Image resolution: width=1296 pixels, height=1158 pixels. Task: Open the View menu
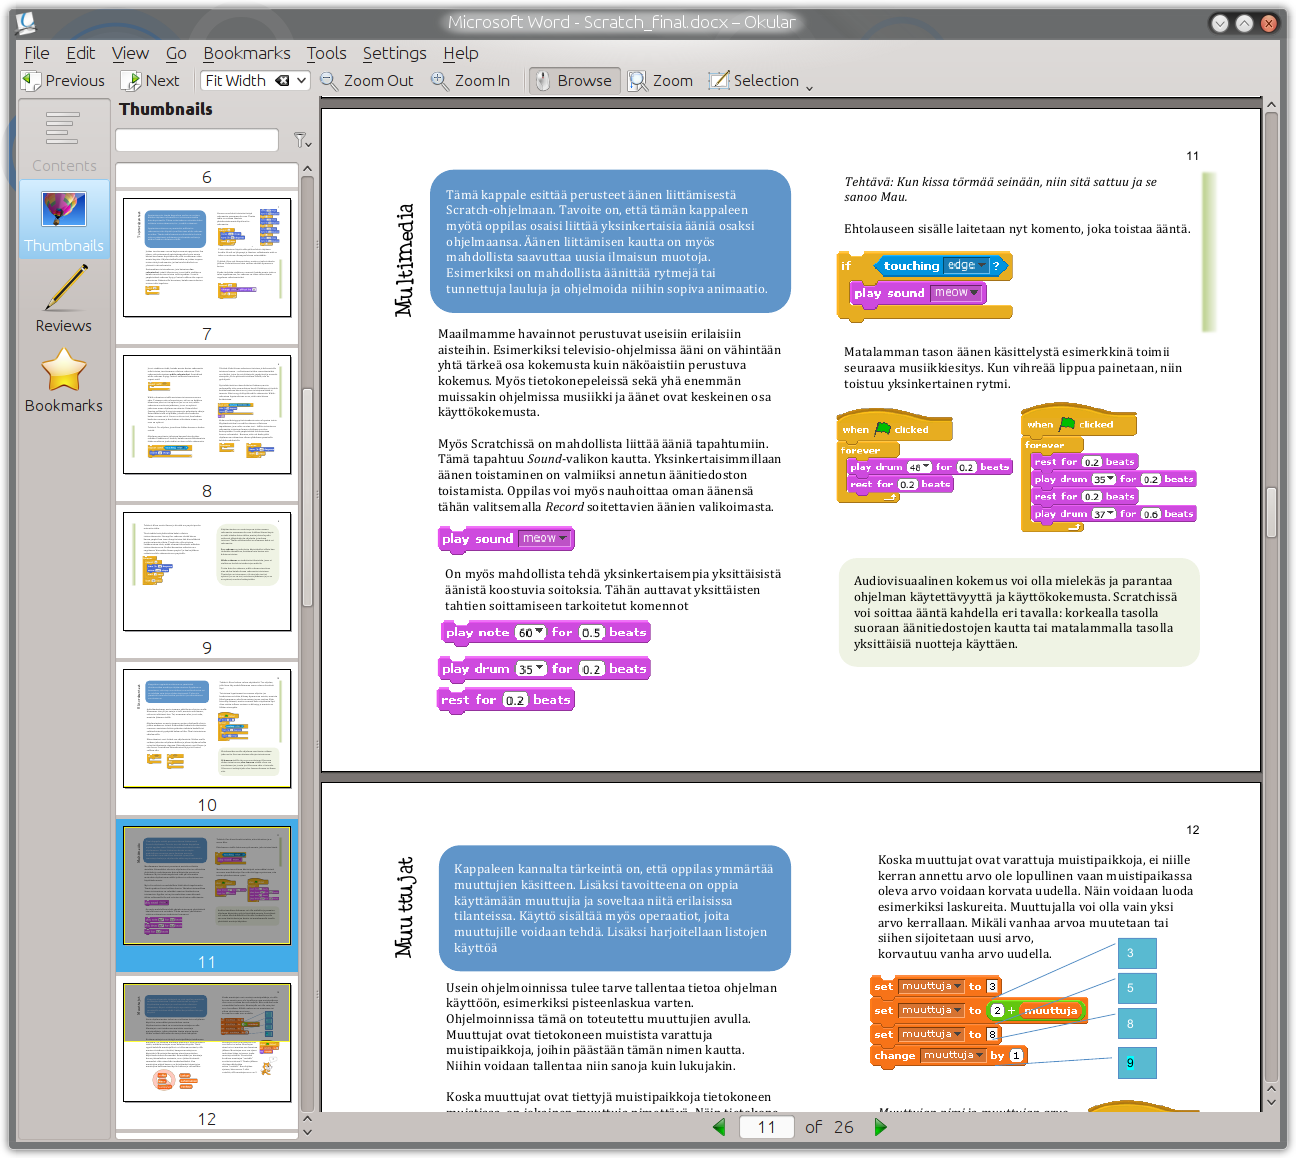coord(130,53)
